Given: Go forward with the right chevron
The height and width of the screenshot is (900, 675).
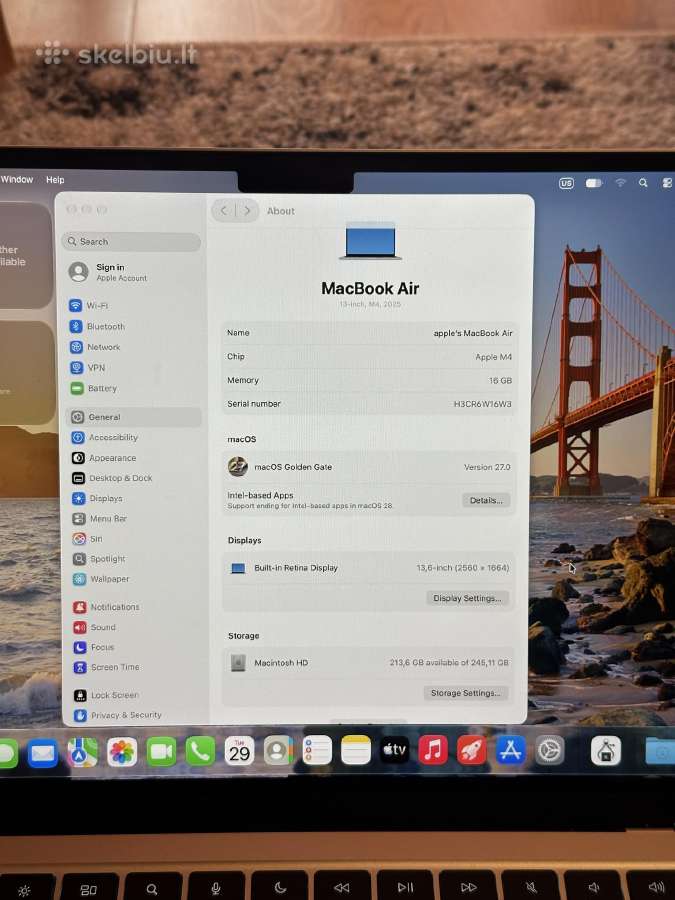Looking at the screenshot, I should pyautogui.click(x=247, y=211).
